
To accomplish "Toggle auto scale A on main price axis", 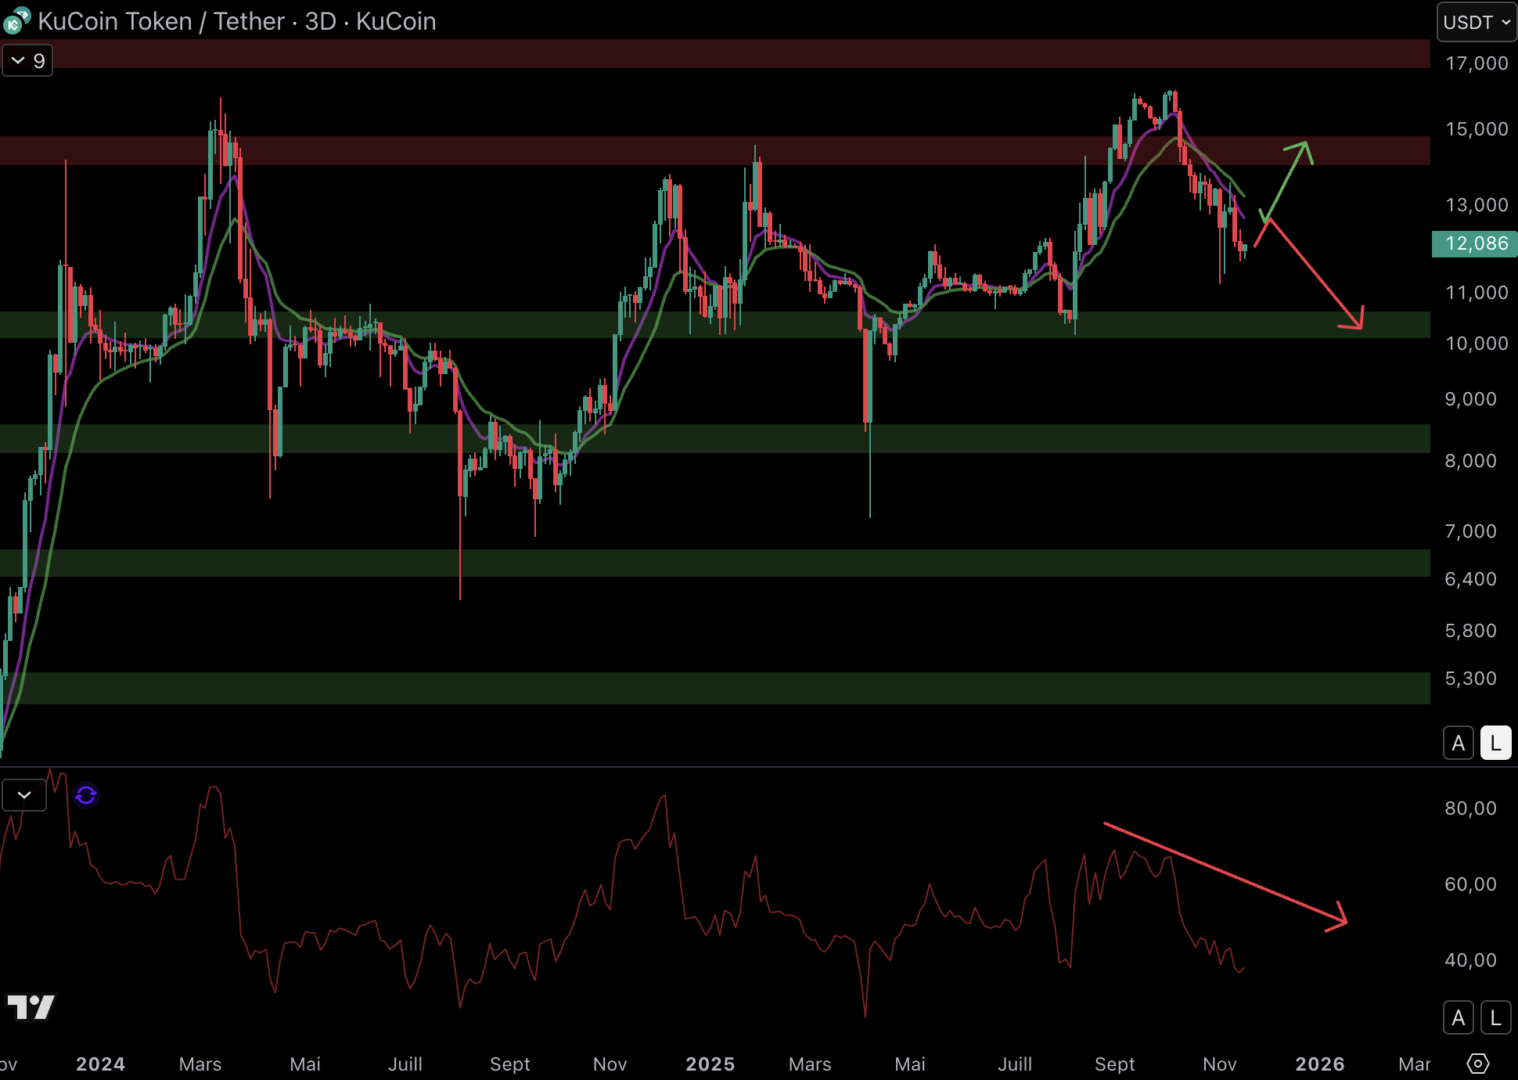I will 1458,743.
